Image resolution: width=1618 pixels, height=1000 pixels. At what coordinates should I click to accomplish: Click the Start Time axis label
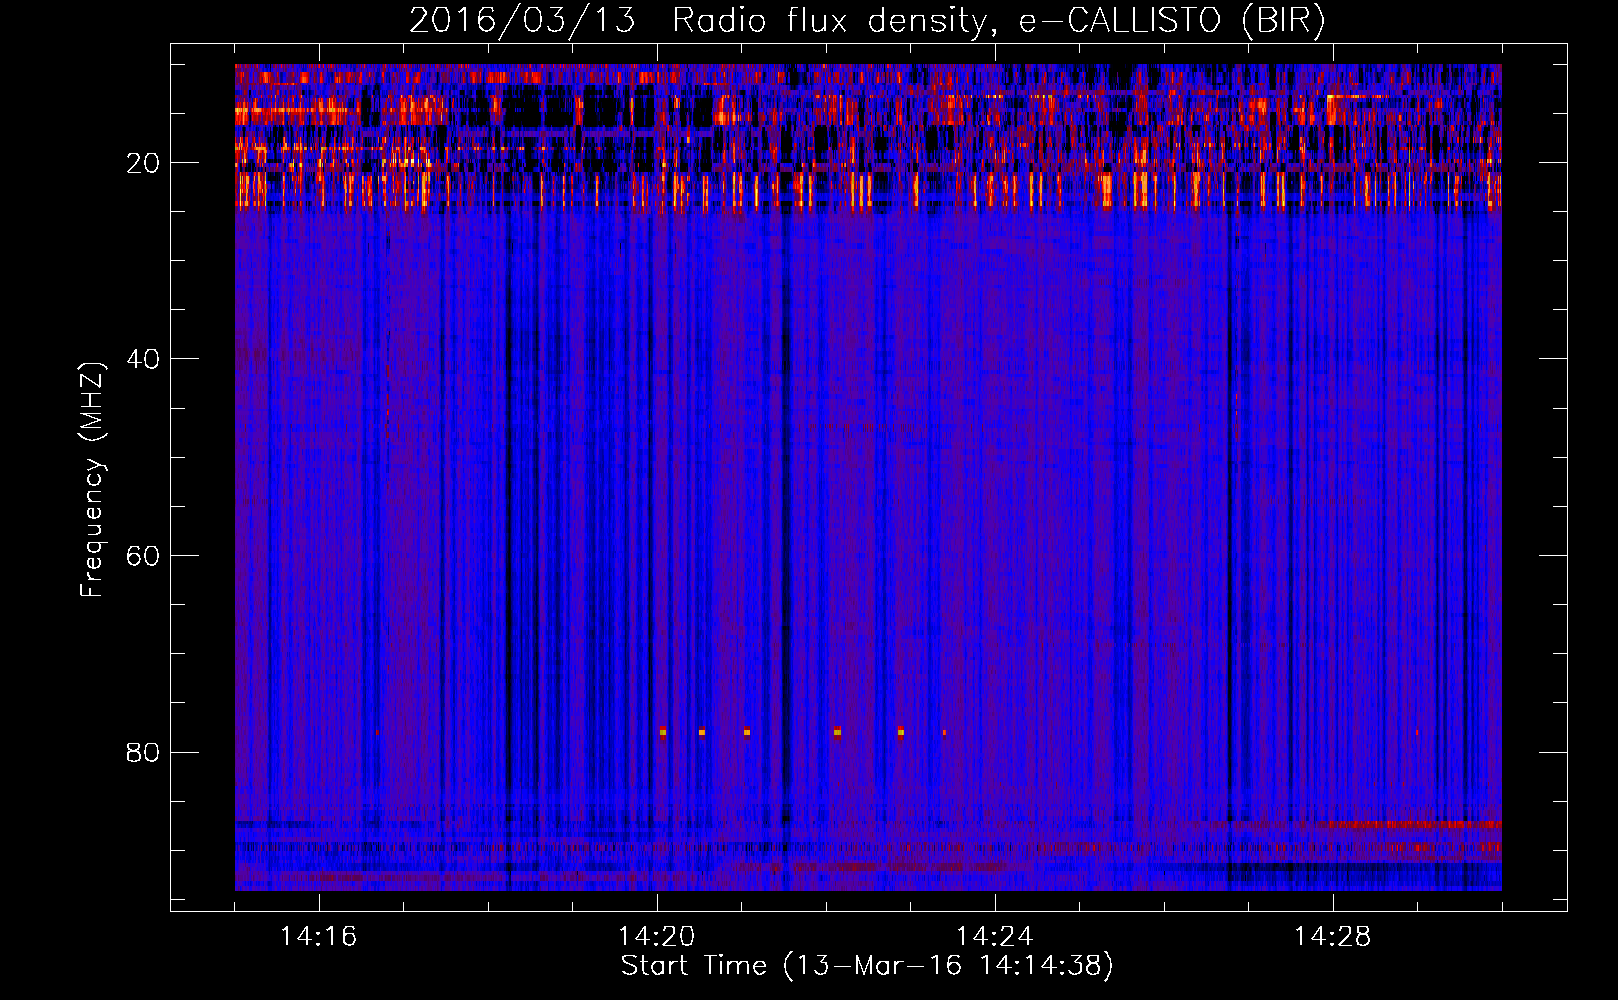coord(867,966)
